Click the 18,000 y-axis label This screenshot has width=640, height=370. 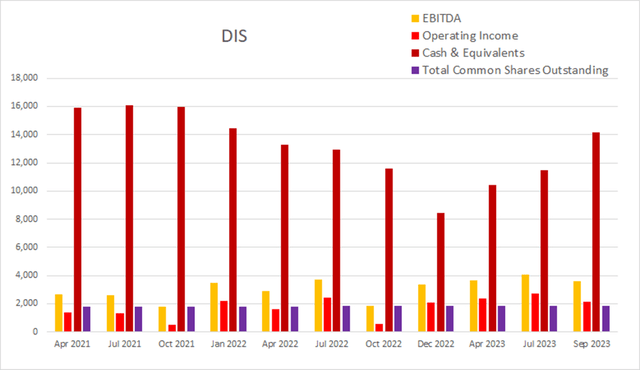point(24,78)
